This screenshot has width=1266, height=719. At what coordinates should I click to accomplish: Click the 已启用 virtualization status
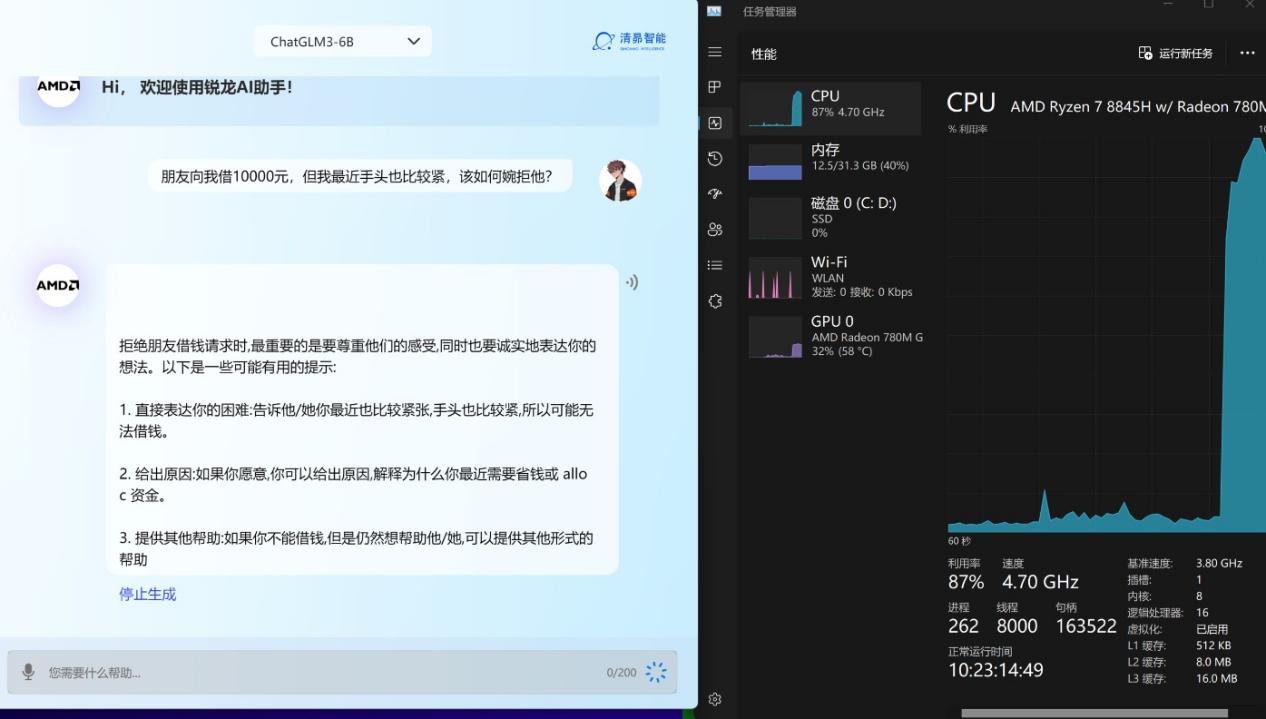click(x=1211, y=630)
